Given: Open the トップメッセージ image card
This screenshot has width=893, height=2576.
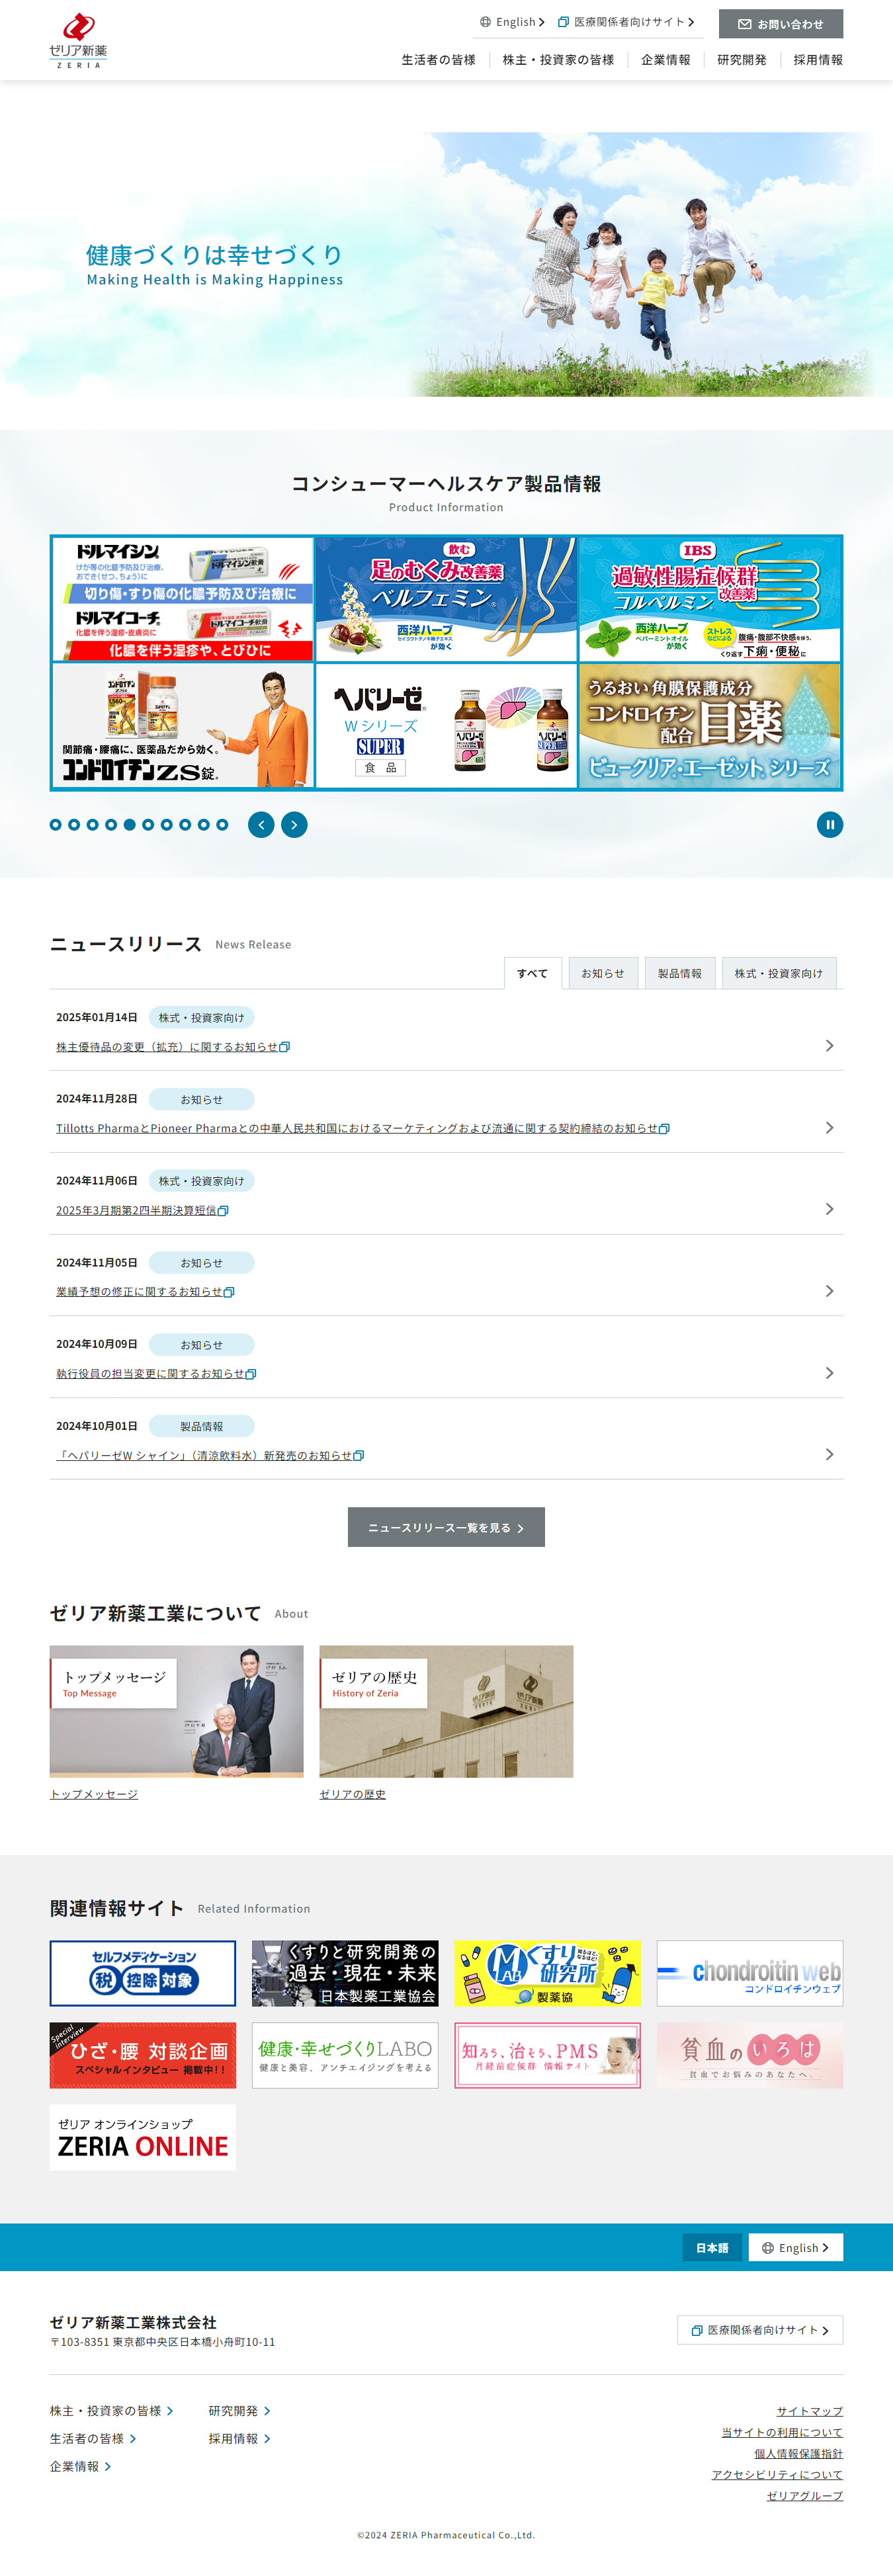Looking at the screenshot, I should pyautogui.click(x=176, y=1711).
